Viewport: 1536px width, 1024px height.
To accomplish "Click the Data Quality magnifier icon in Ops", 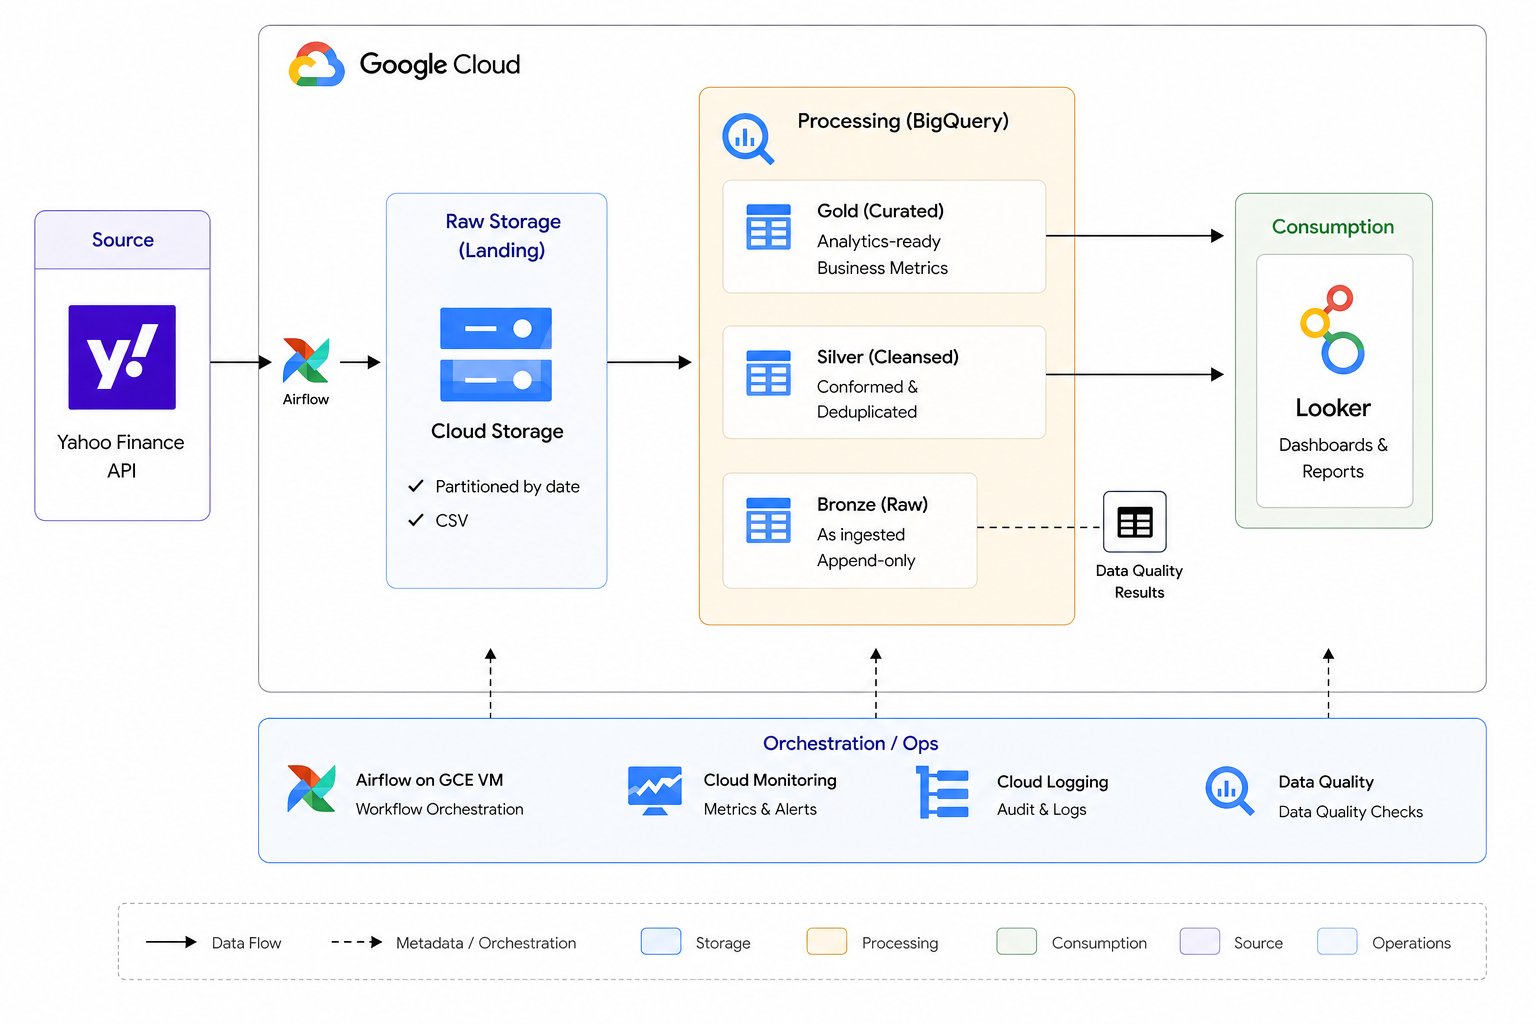I will pos(1230,791).
